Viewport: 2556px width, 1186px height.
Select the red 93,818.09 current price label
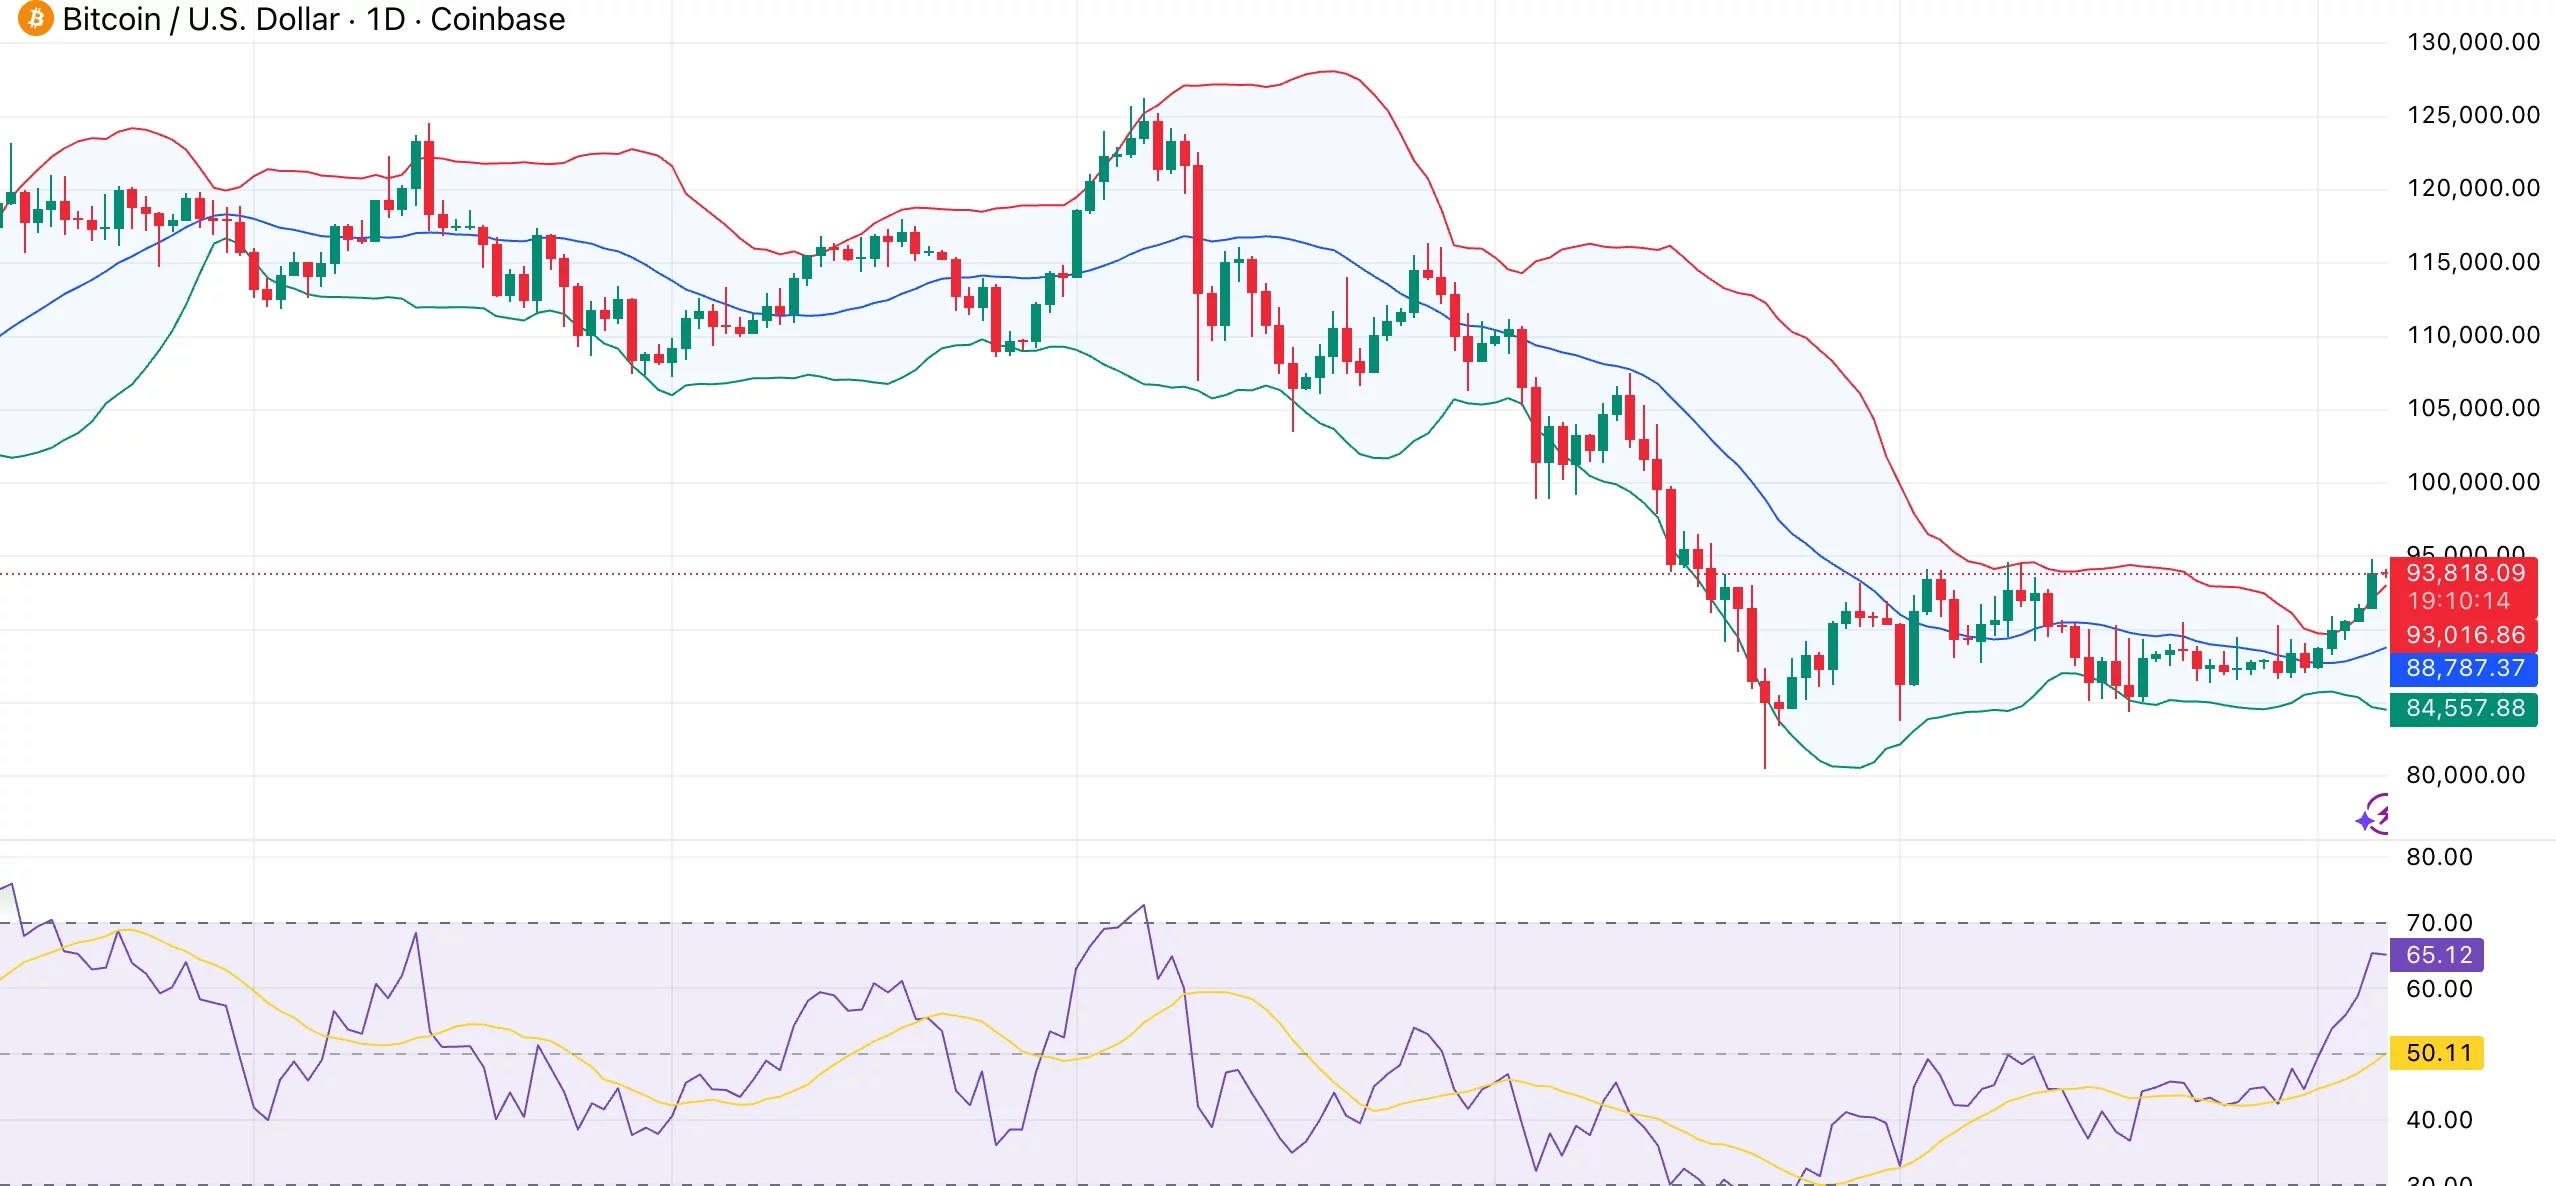[2464, 573]
